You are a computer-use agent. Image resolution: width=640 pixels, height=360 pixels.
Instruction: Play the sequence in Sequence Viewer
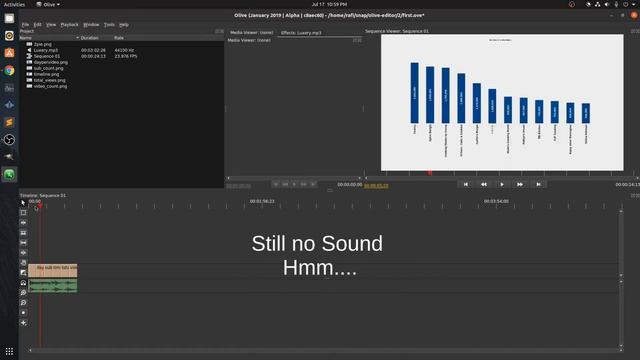coord(502,184)
